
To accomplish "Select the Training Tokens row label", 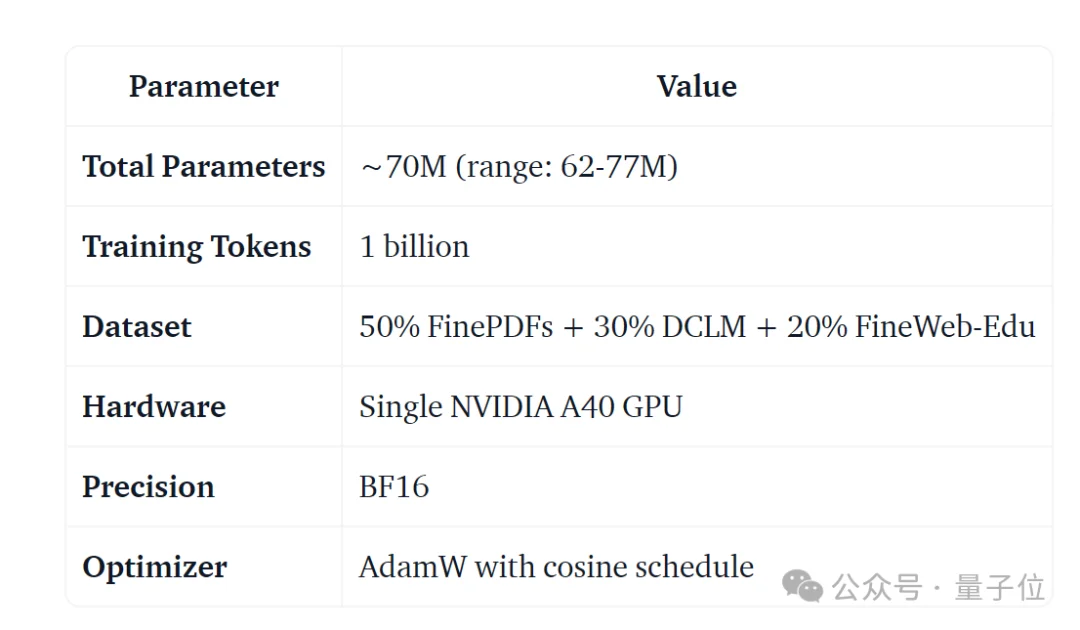I will click(x=197, y=247).
